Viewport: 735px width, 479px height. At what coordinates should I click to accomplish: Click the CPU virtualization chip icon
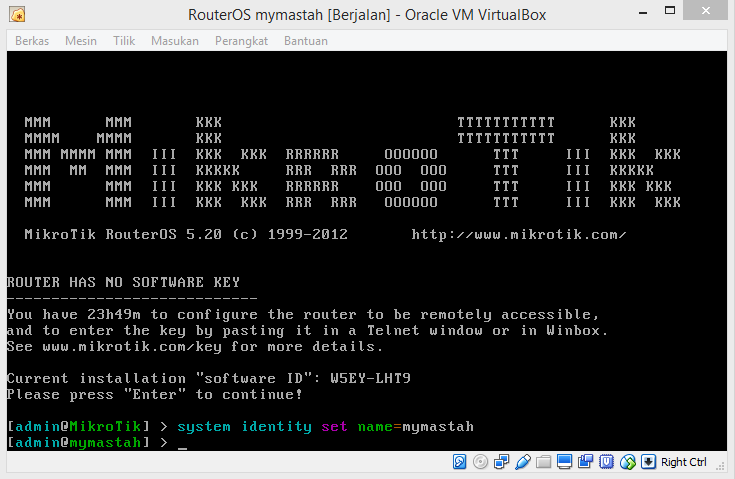tap(606, 462)
